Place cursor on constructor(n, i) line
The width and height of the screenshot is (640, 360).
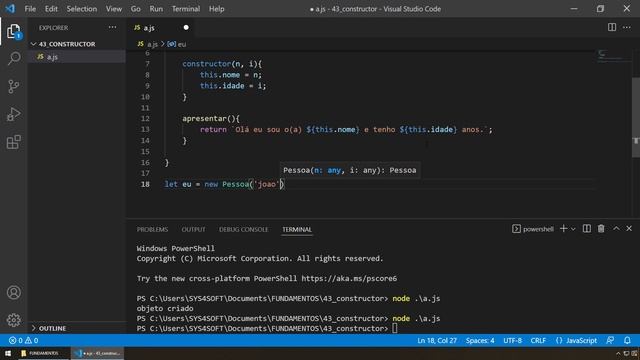click(222, 64)
